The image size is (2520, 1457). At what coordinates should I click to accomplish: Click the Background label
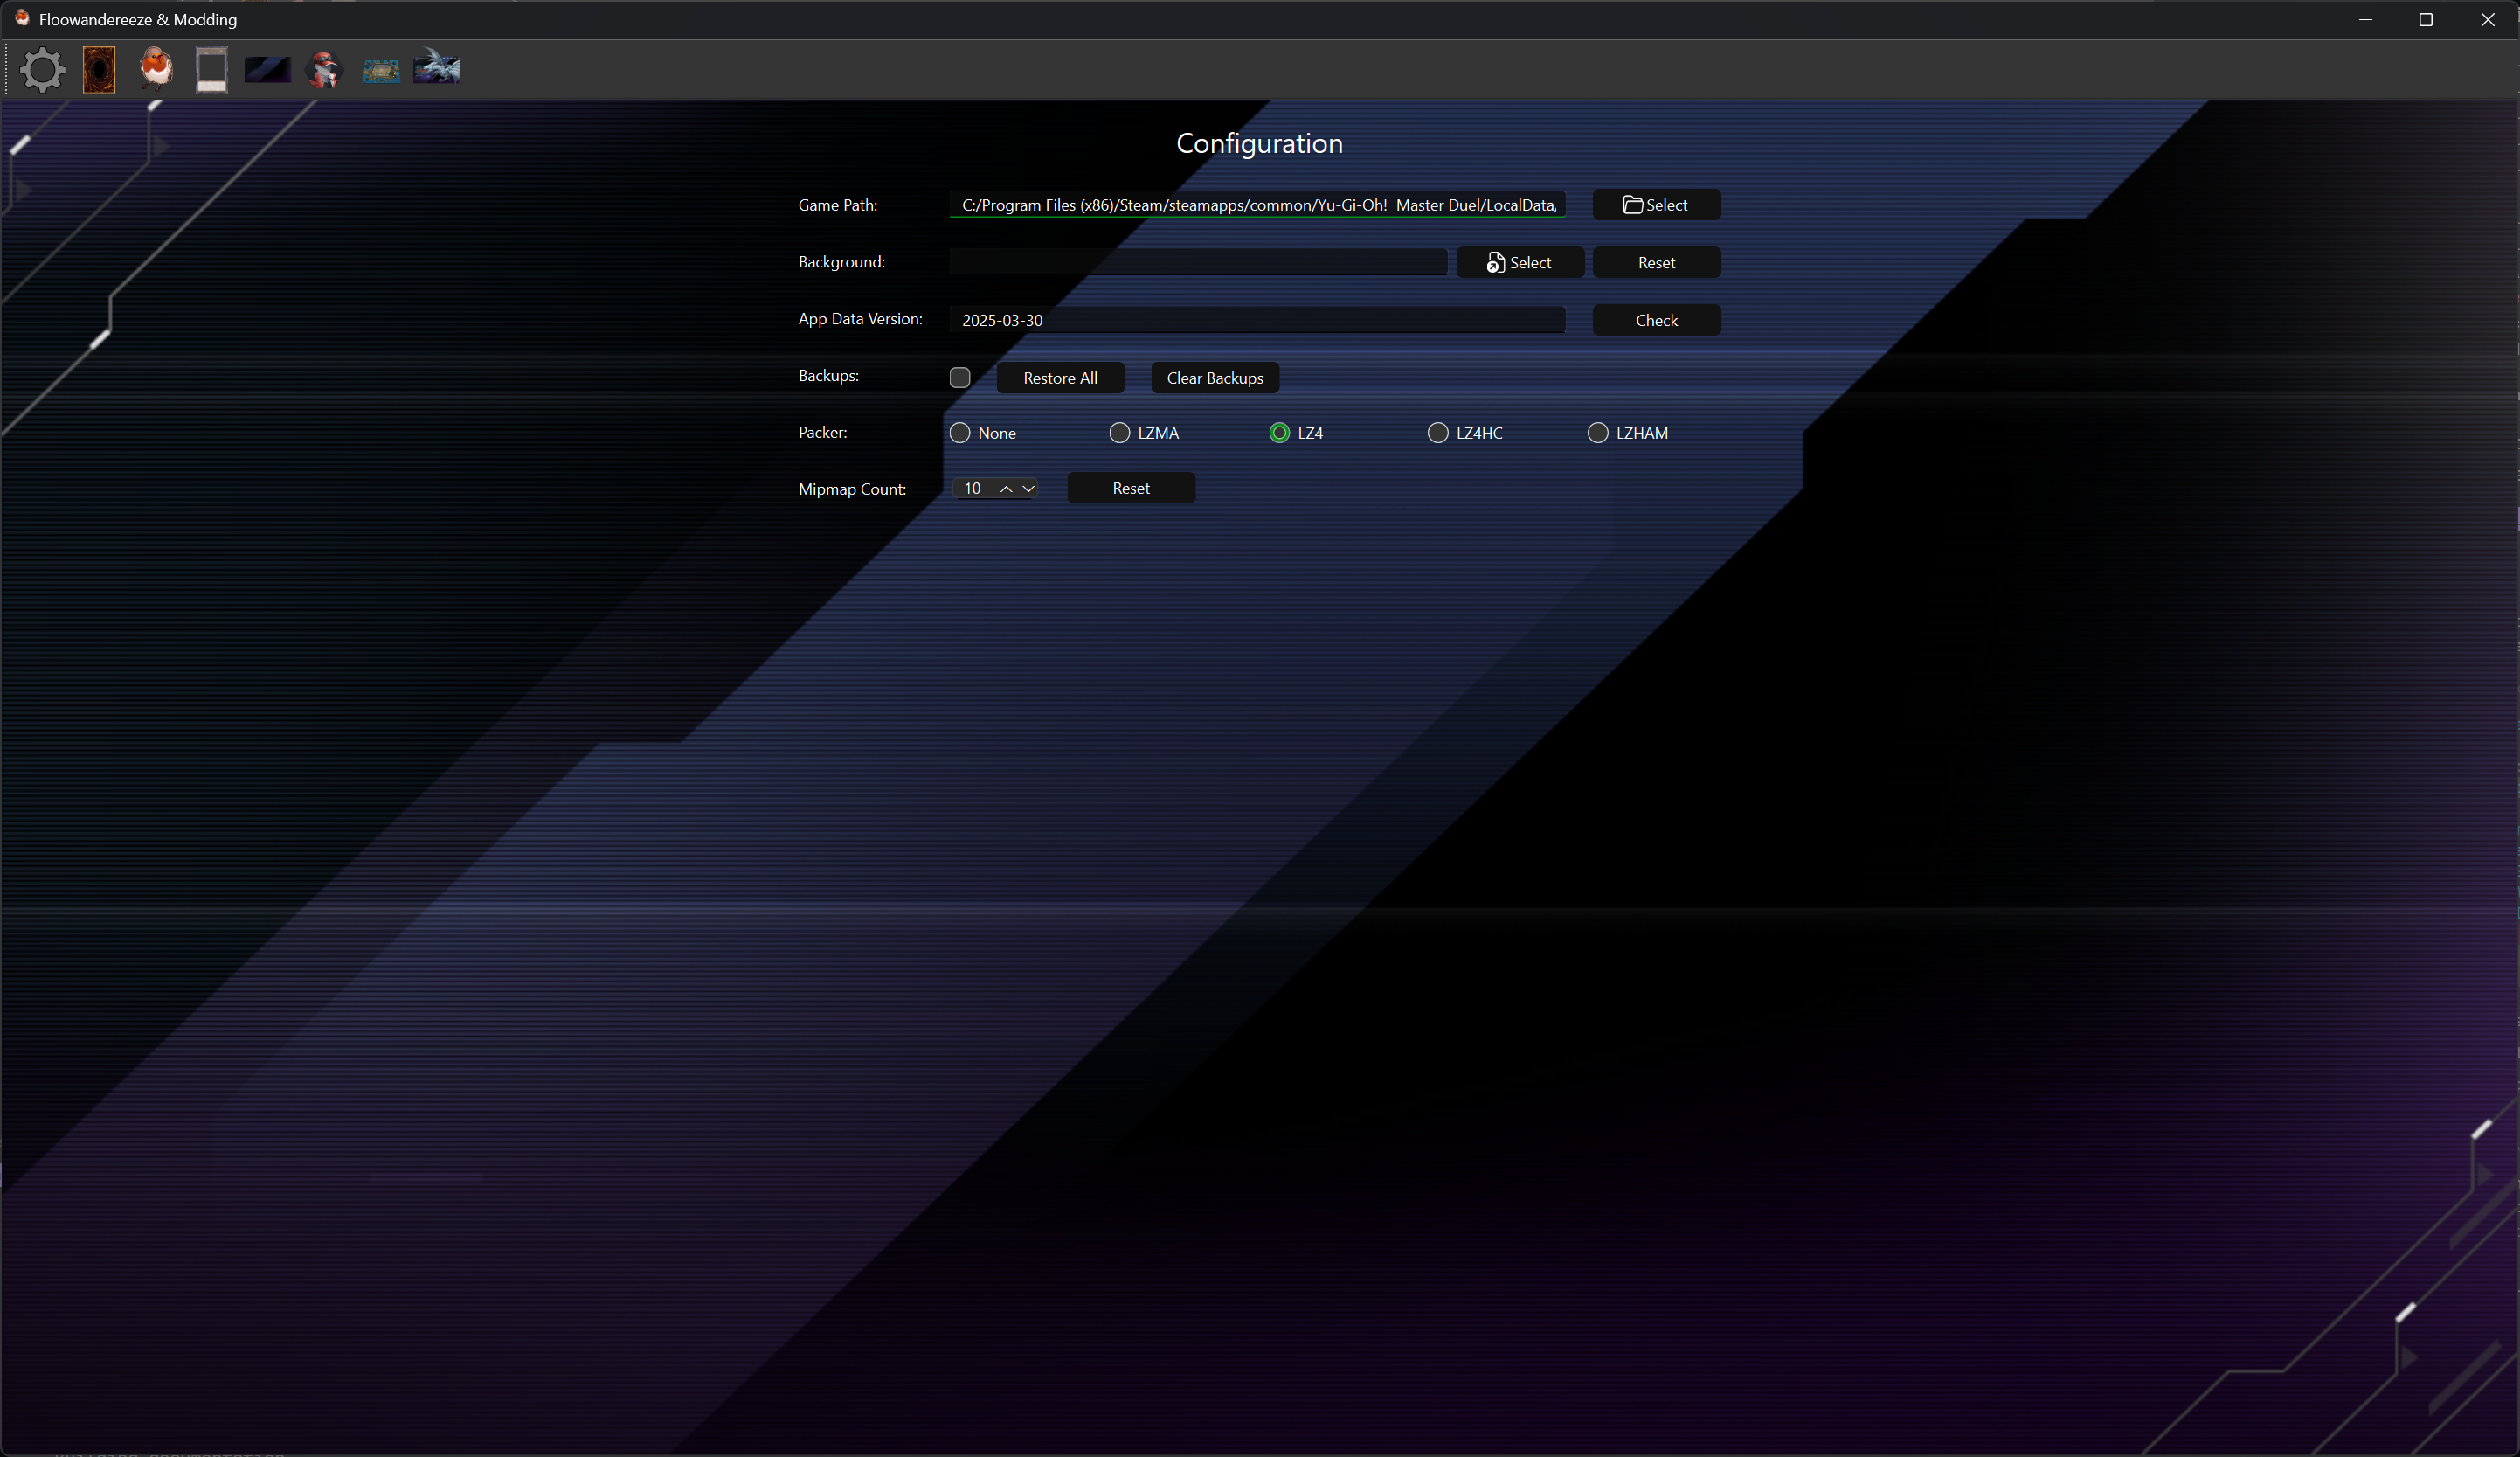(x=841, y=262)
